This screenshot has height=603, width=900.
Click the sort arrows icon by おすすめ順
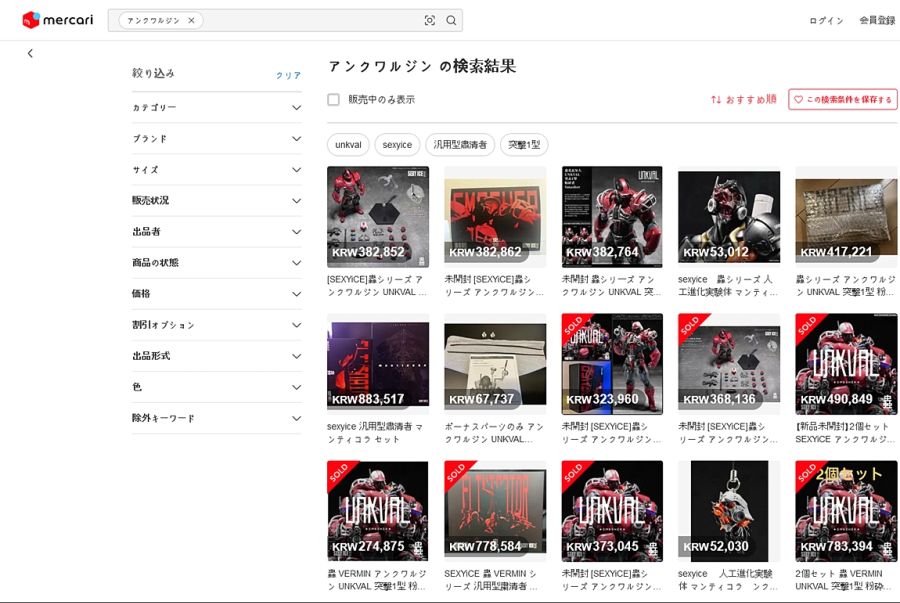click(x=716, y=100)
